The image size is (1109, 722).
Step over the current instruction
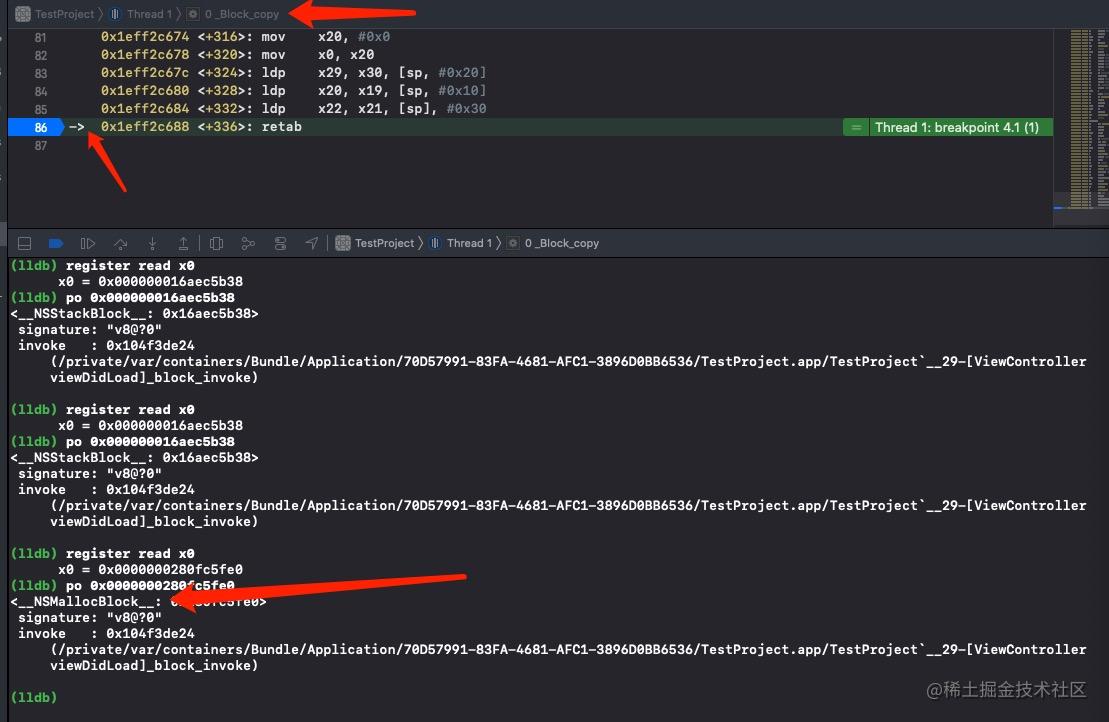120,243
